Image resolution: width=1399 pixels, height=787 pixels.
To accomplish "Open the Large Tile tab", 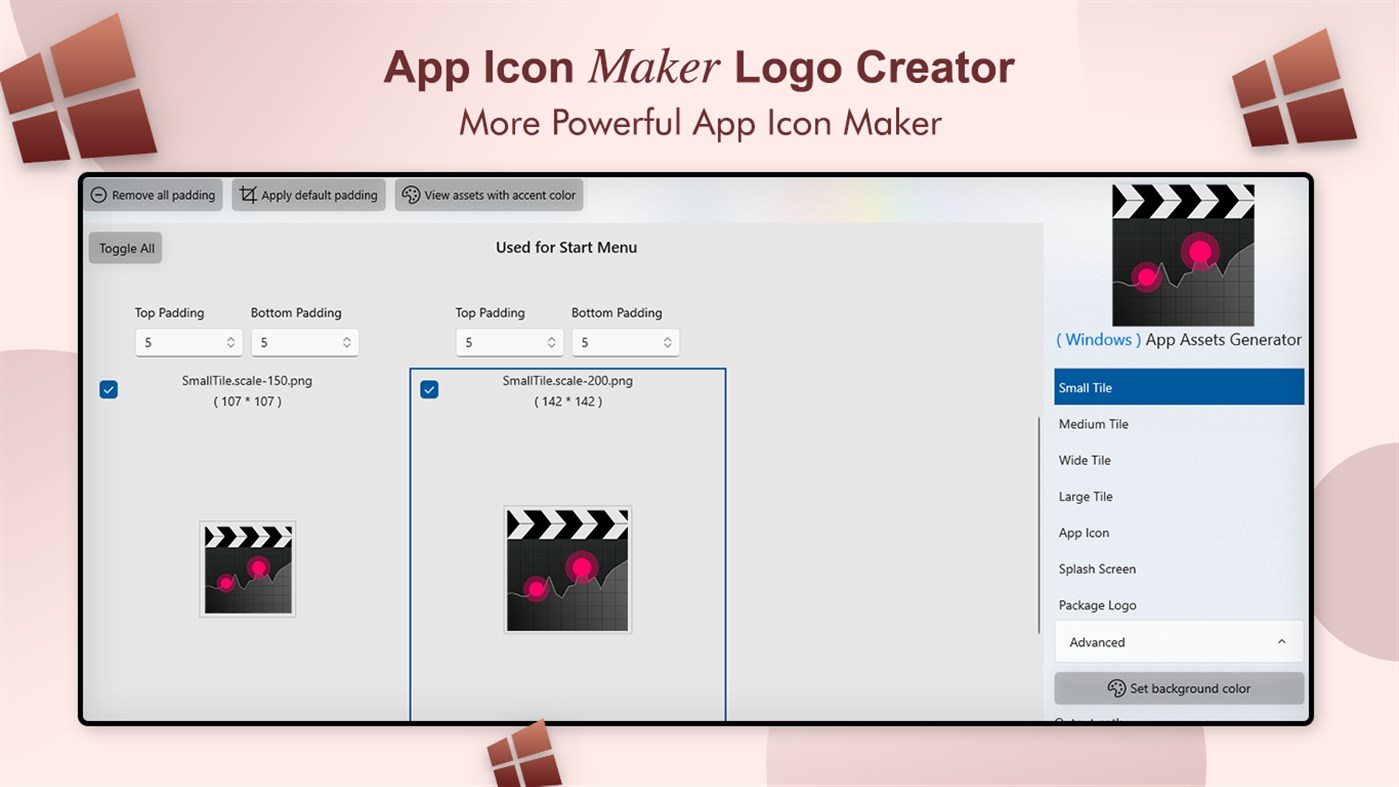I will [x=1178, y=496].
